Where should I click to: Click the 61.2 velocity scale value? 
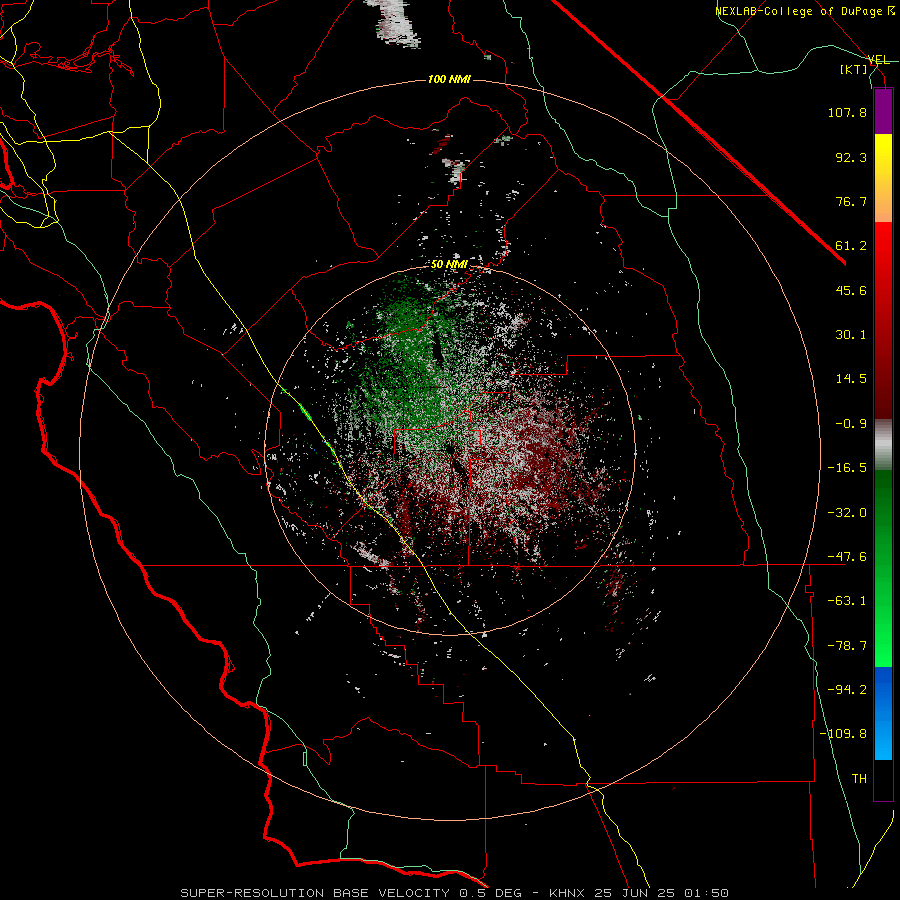click(851, 246)
